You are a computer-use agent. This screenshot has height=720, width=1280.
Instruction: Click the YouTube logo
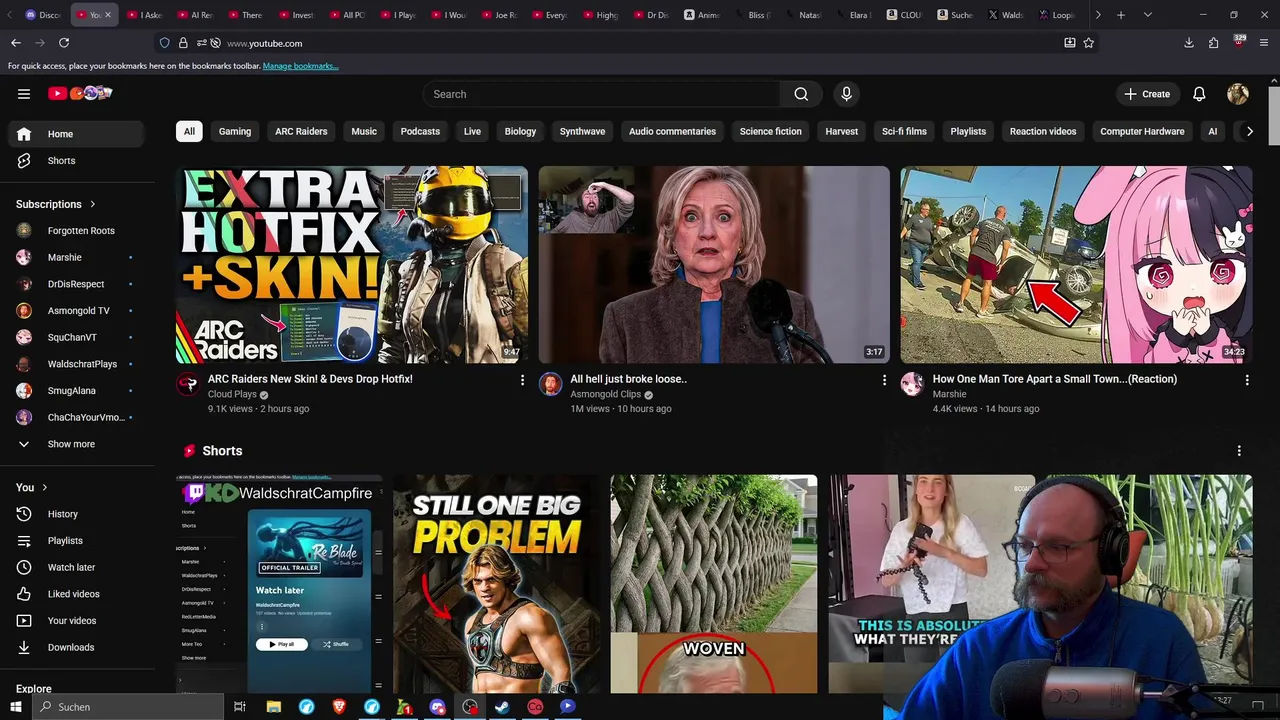click(79, 93)
